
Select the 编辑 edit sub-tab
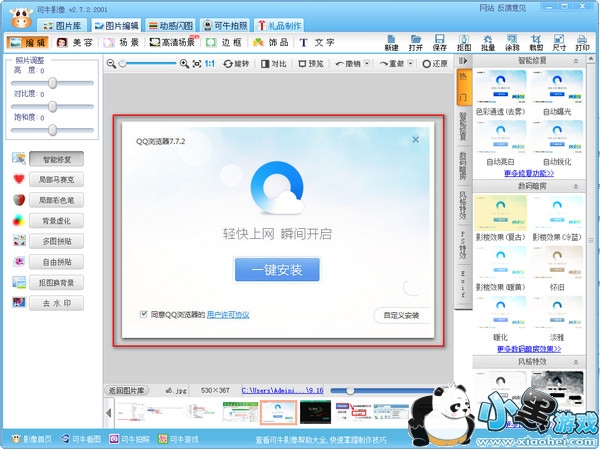tap(28, 42)
